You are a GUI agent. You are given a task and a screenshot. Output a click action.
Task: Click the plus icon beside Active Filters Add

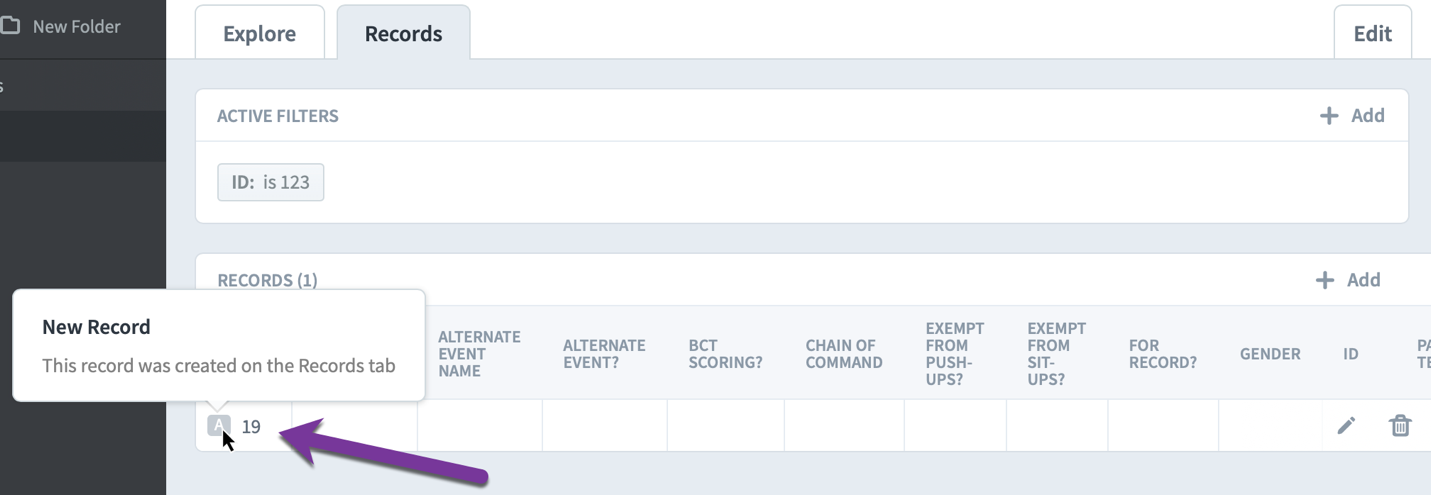tap(1328, 115)
